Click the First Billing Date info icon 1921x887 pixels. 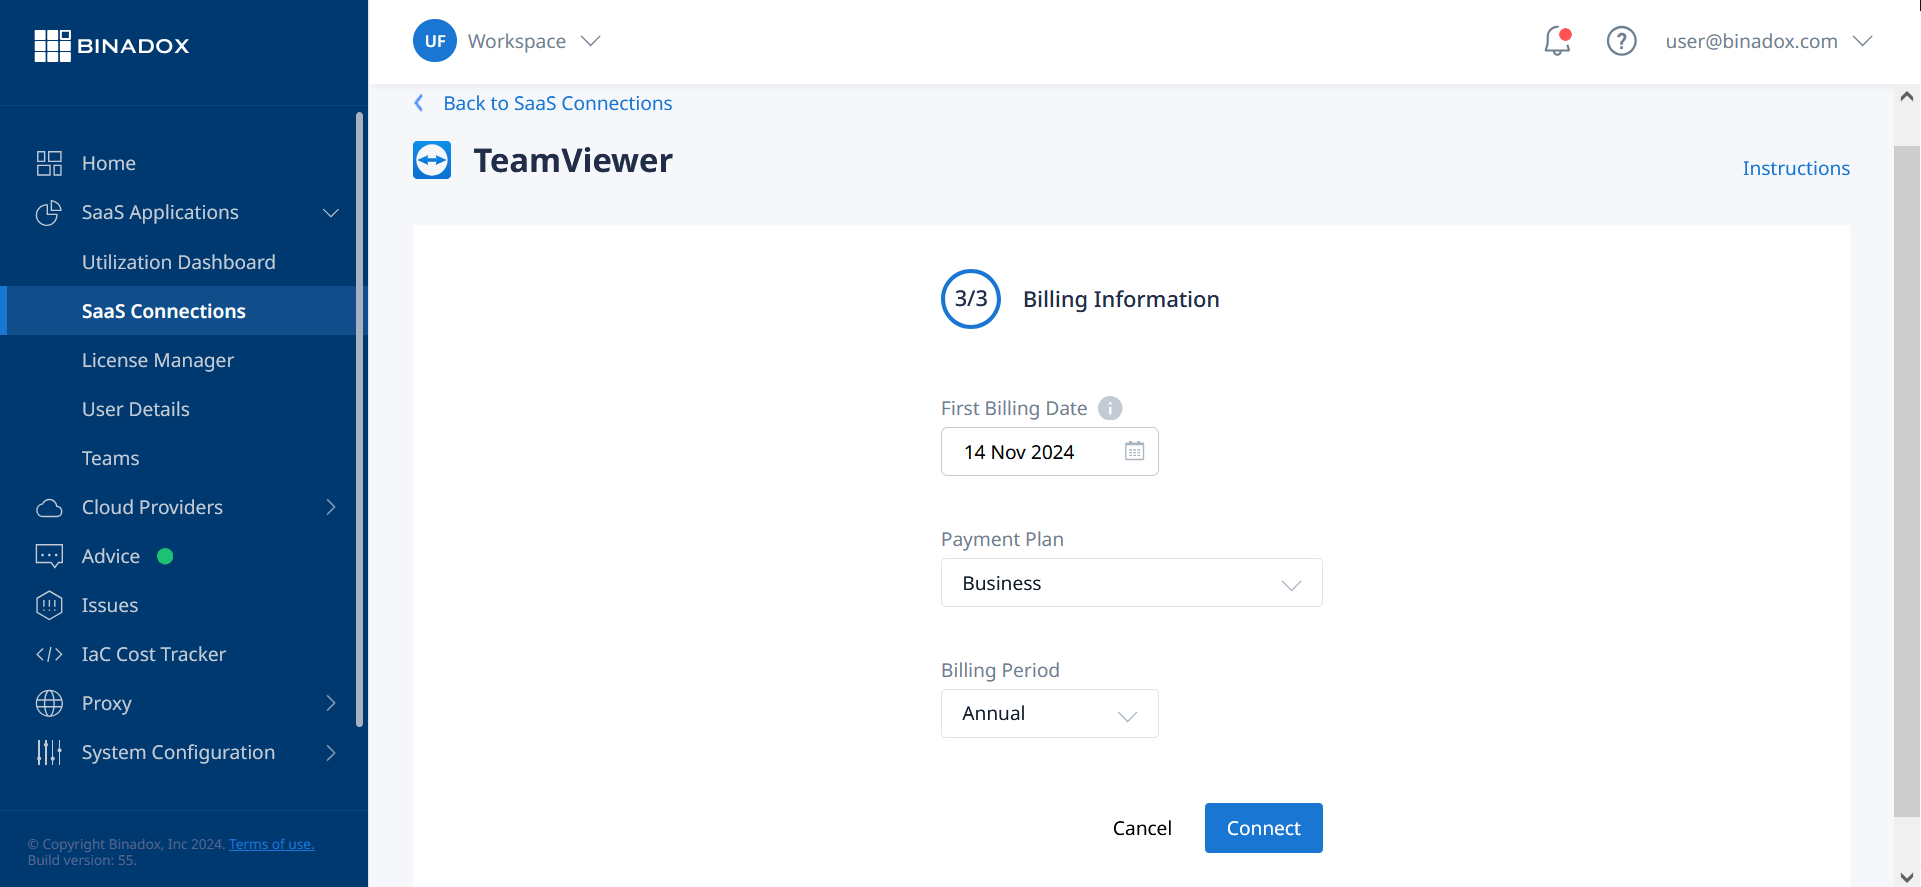[x=1110, y=408]
